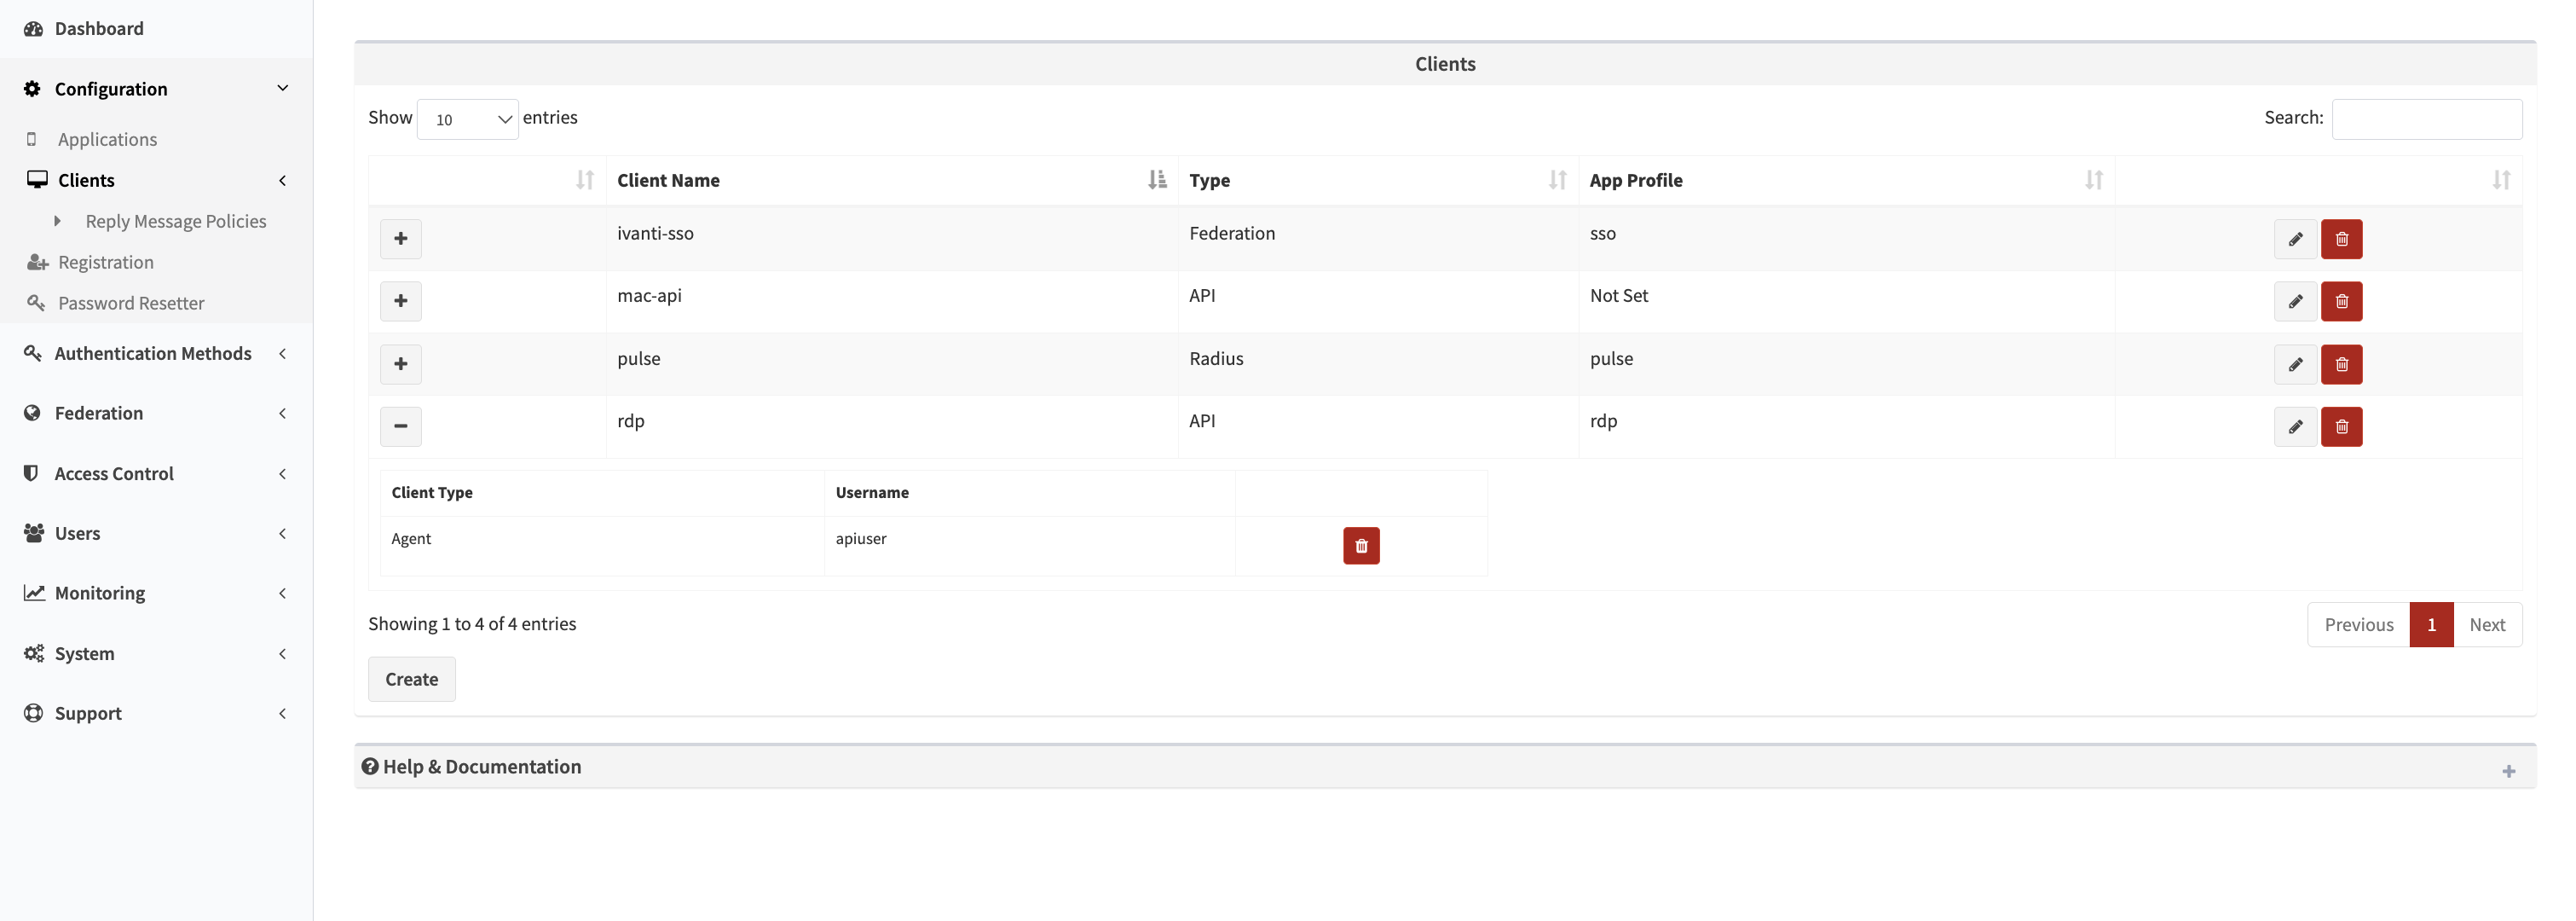
Task: Open the Show entries dropdown
Action: (467, 118)
